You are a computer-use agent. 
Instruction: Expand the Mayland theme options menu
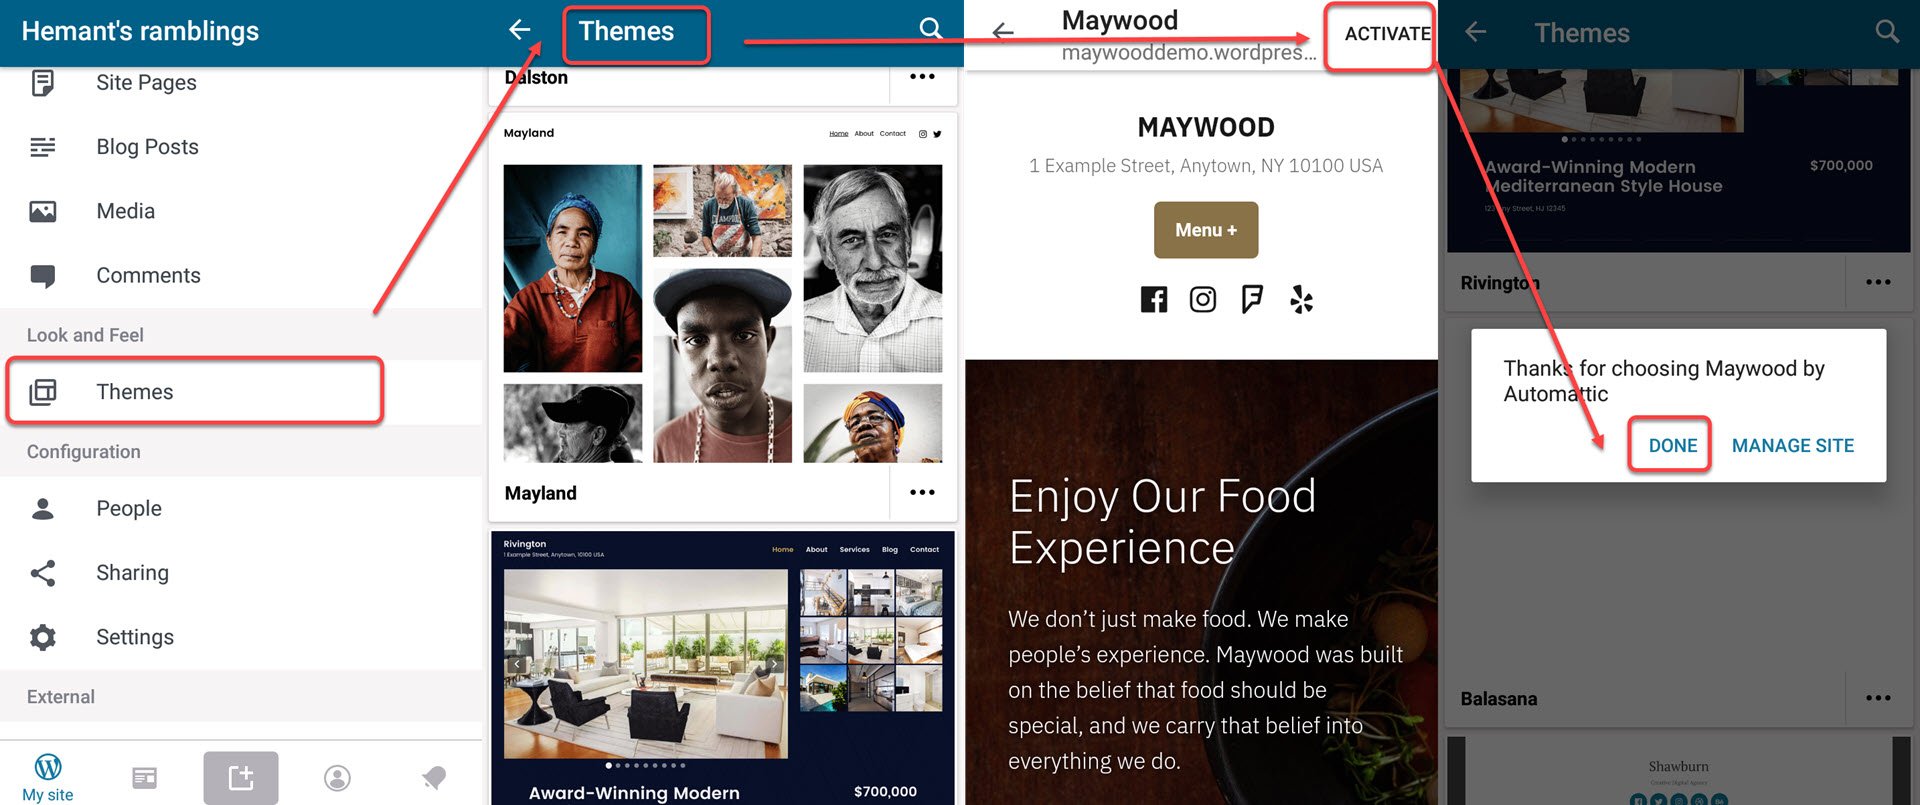click(x=922, y=492)
